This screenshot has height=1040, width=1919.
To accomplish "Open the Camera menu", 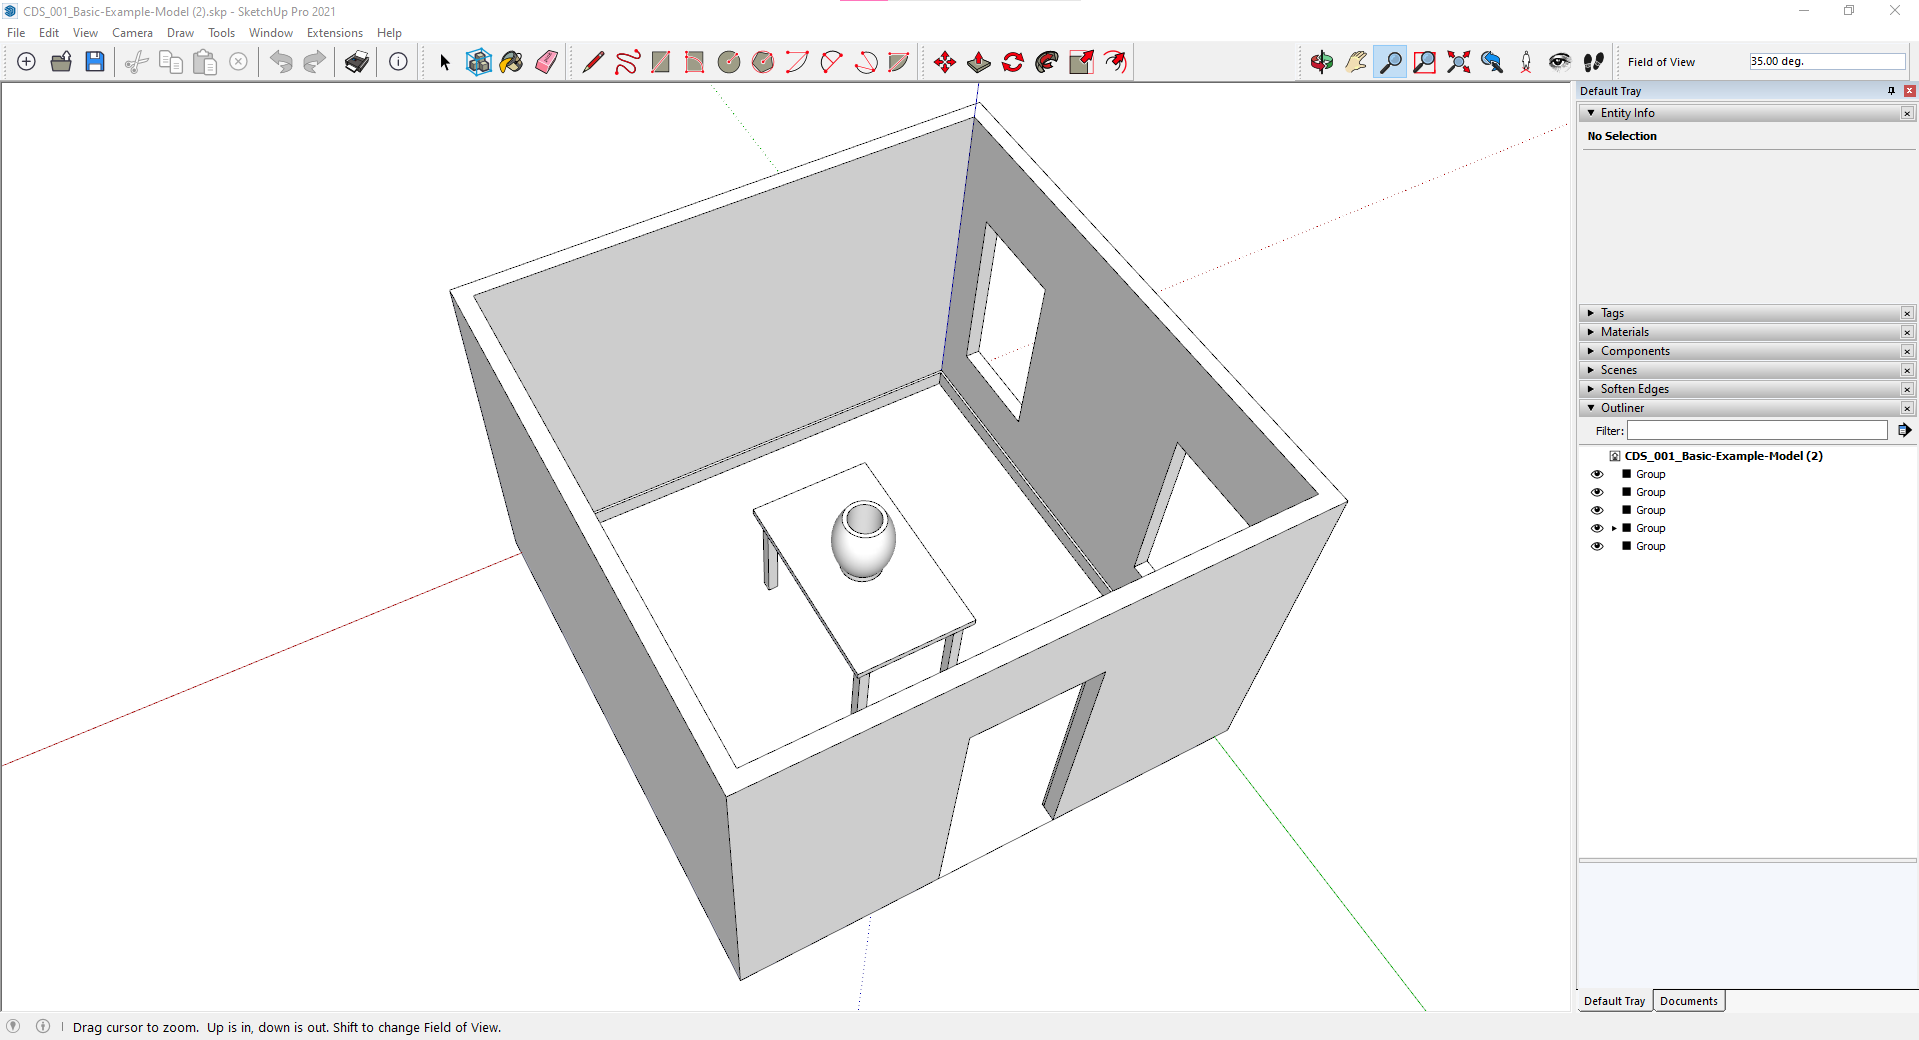I will 132,33.
